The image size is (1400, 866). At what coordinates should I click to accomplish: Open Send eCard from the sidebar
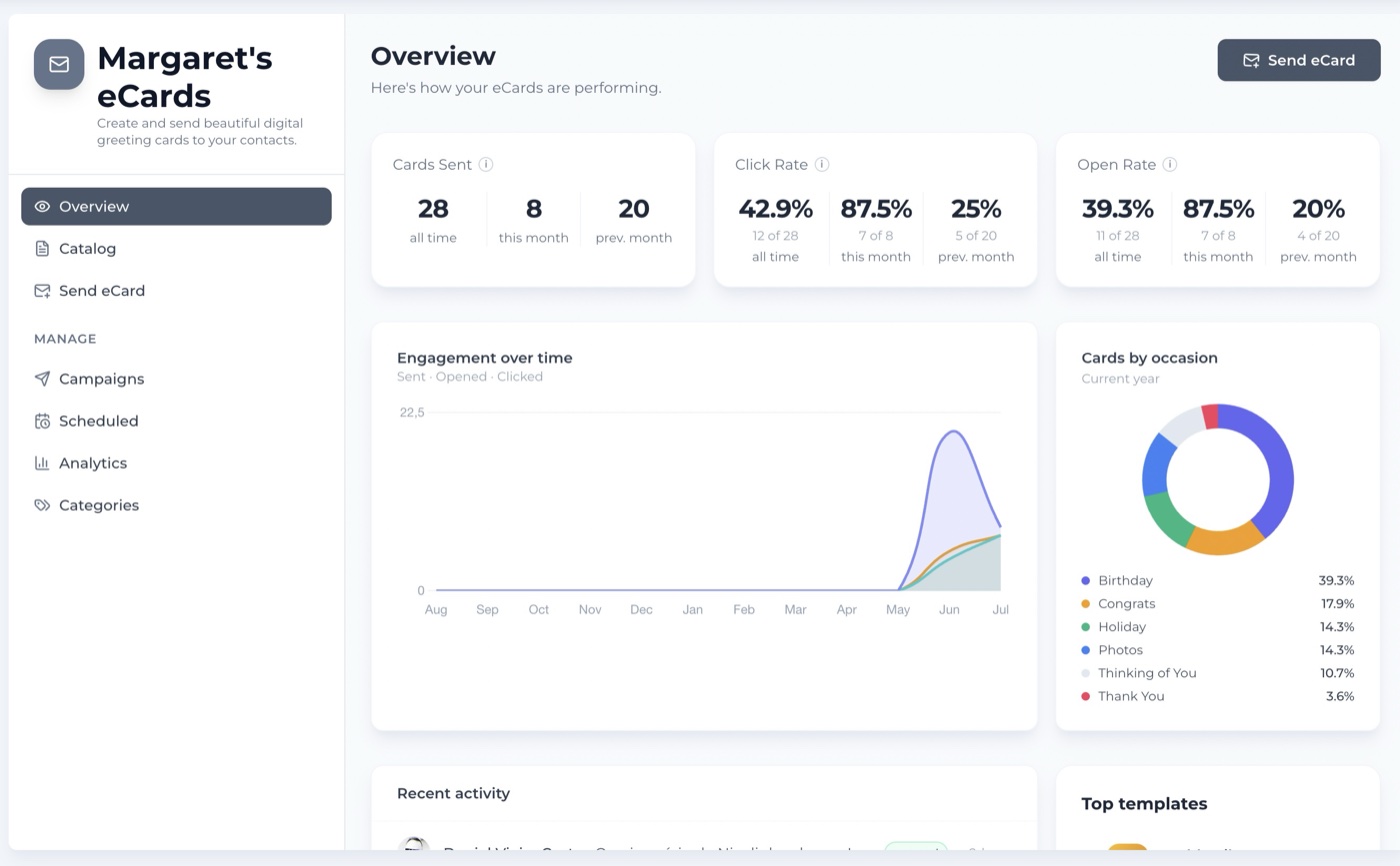pyautogui.click(x=176, y=290)
